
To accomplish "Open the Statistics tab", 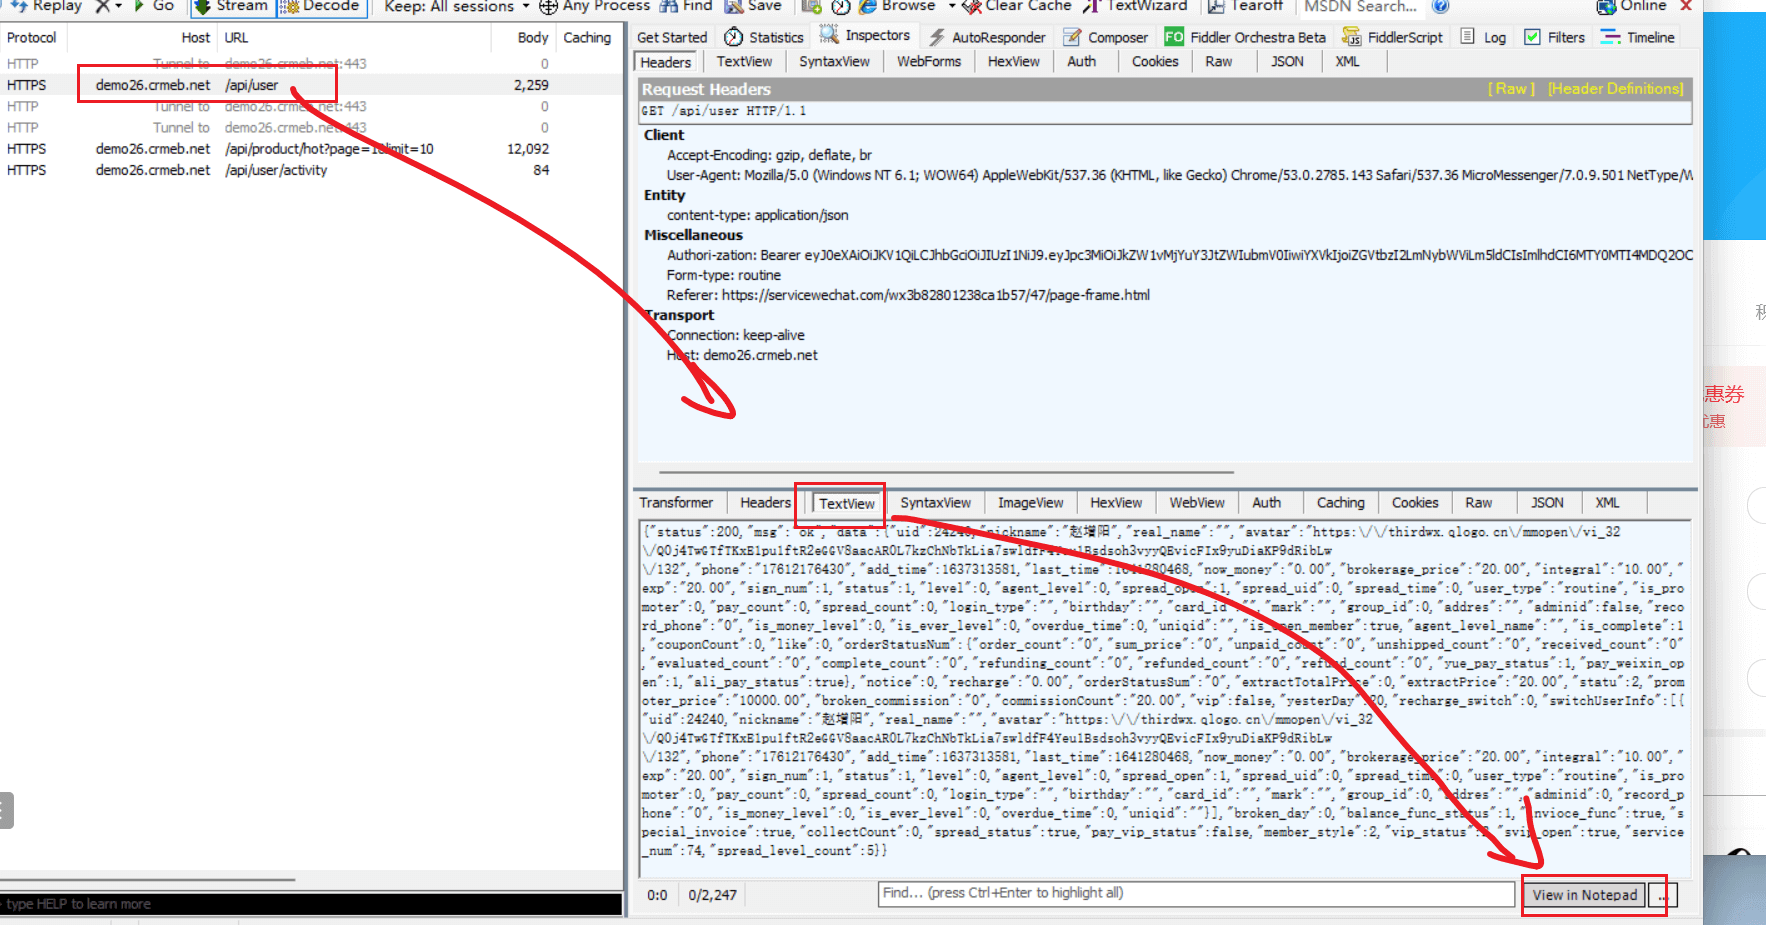I will 765,37.
